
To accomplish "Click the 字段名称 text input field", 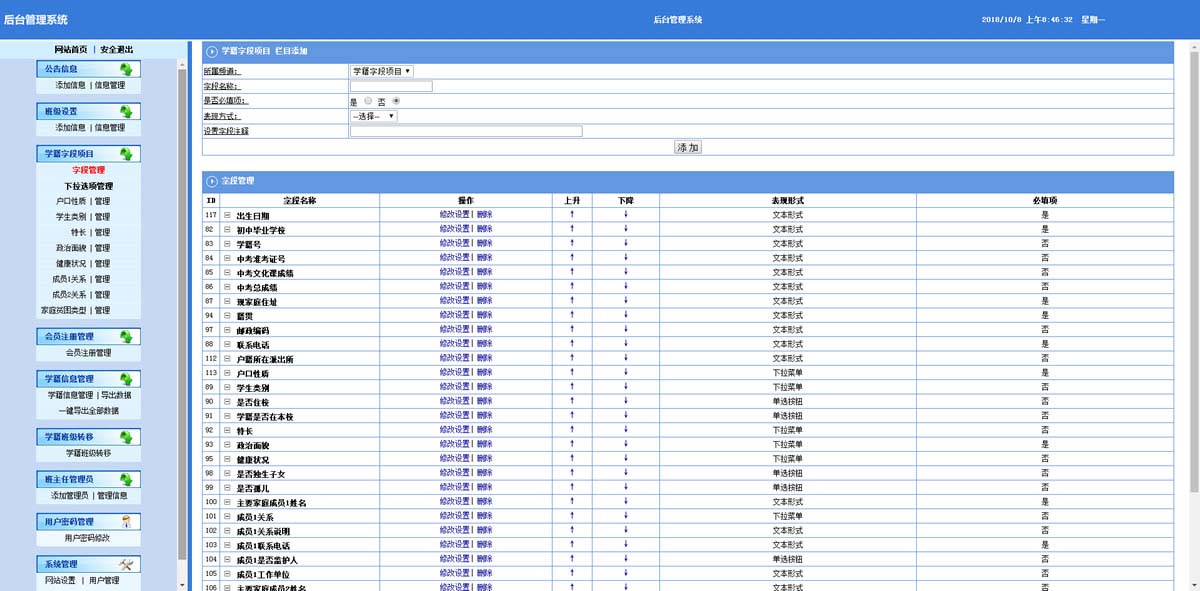I will pos(391,86).
